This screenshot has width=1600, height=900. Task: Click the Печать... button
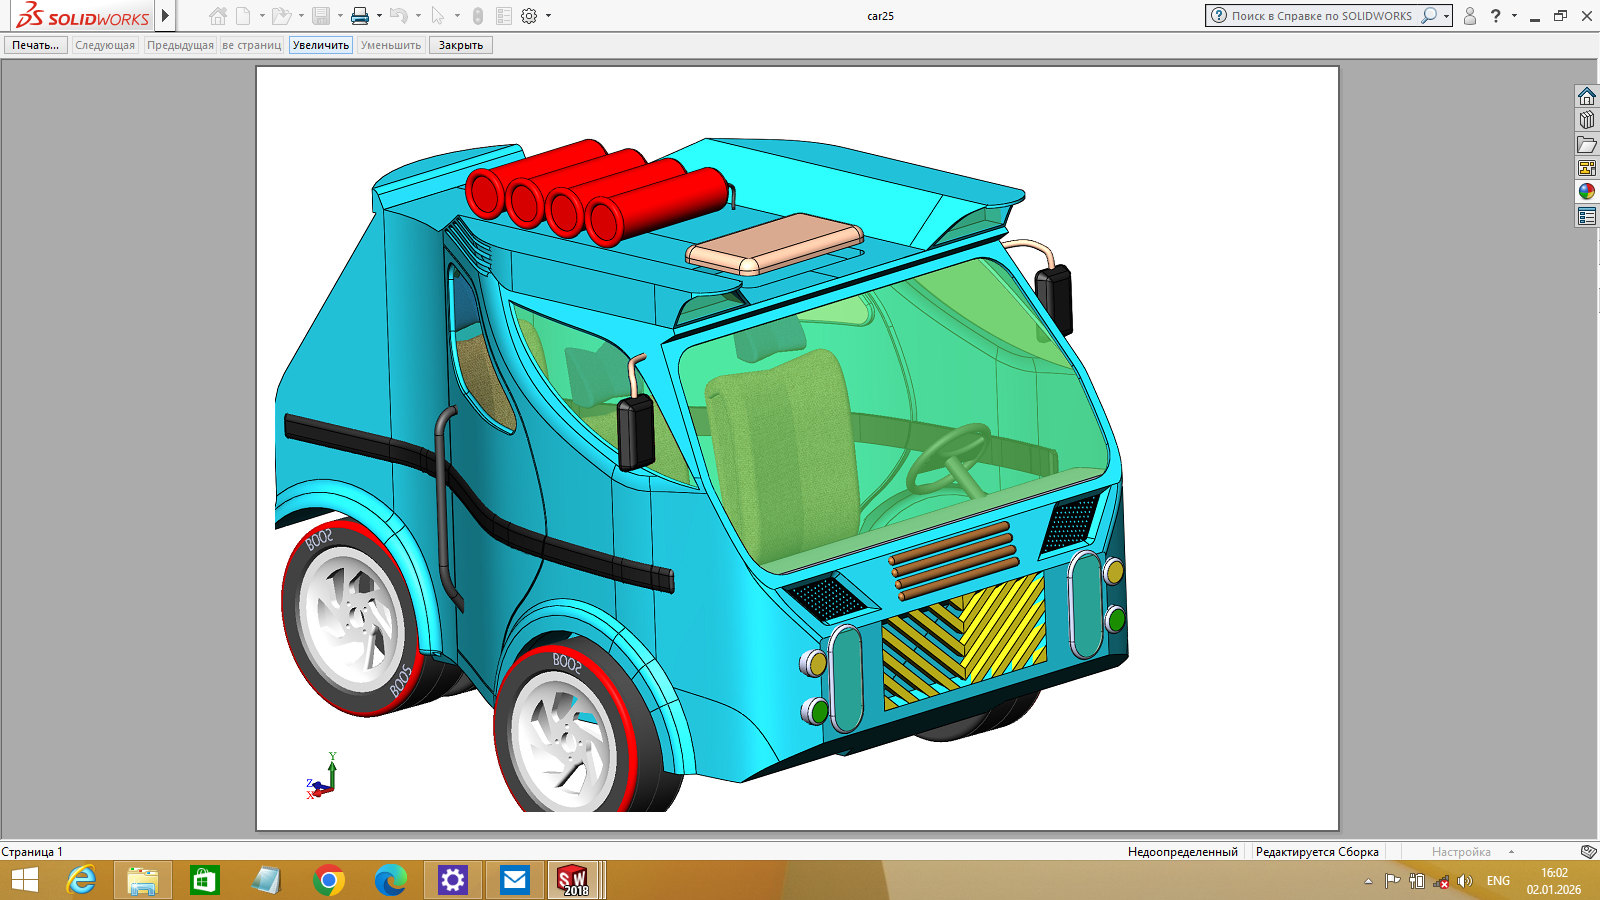click(x=36, y=45)
